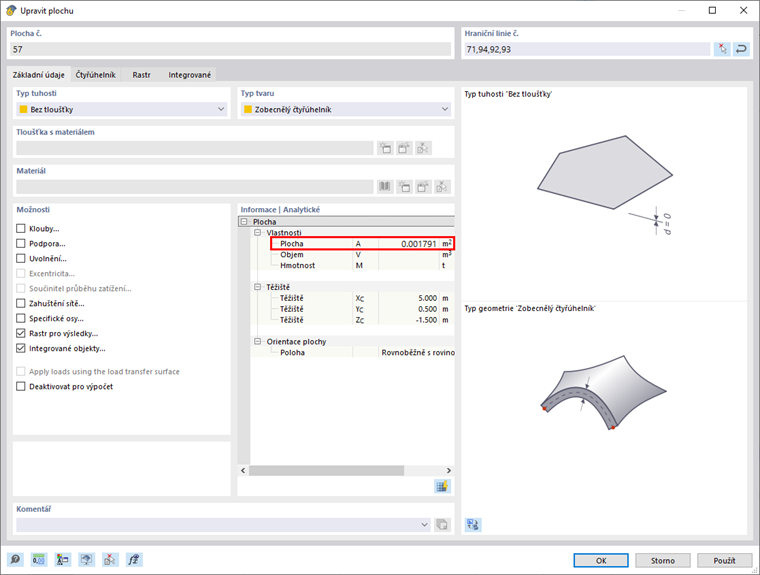The height and width of the screenshot is (575, 760).
Task: Switch to the Integrované tab
Action: click(190, 75)
